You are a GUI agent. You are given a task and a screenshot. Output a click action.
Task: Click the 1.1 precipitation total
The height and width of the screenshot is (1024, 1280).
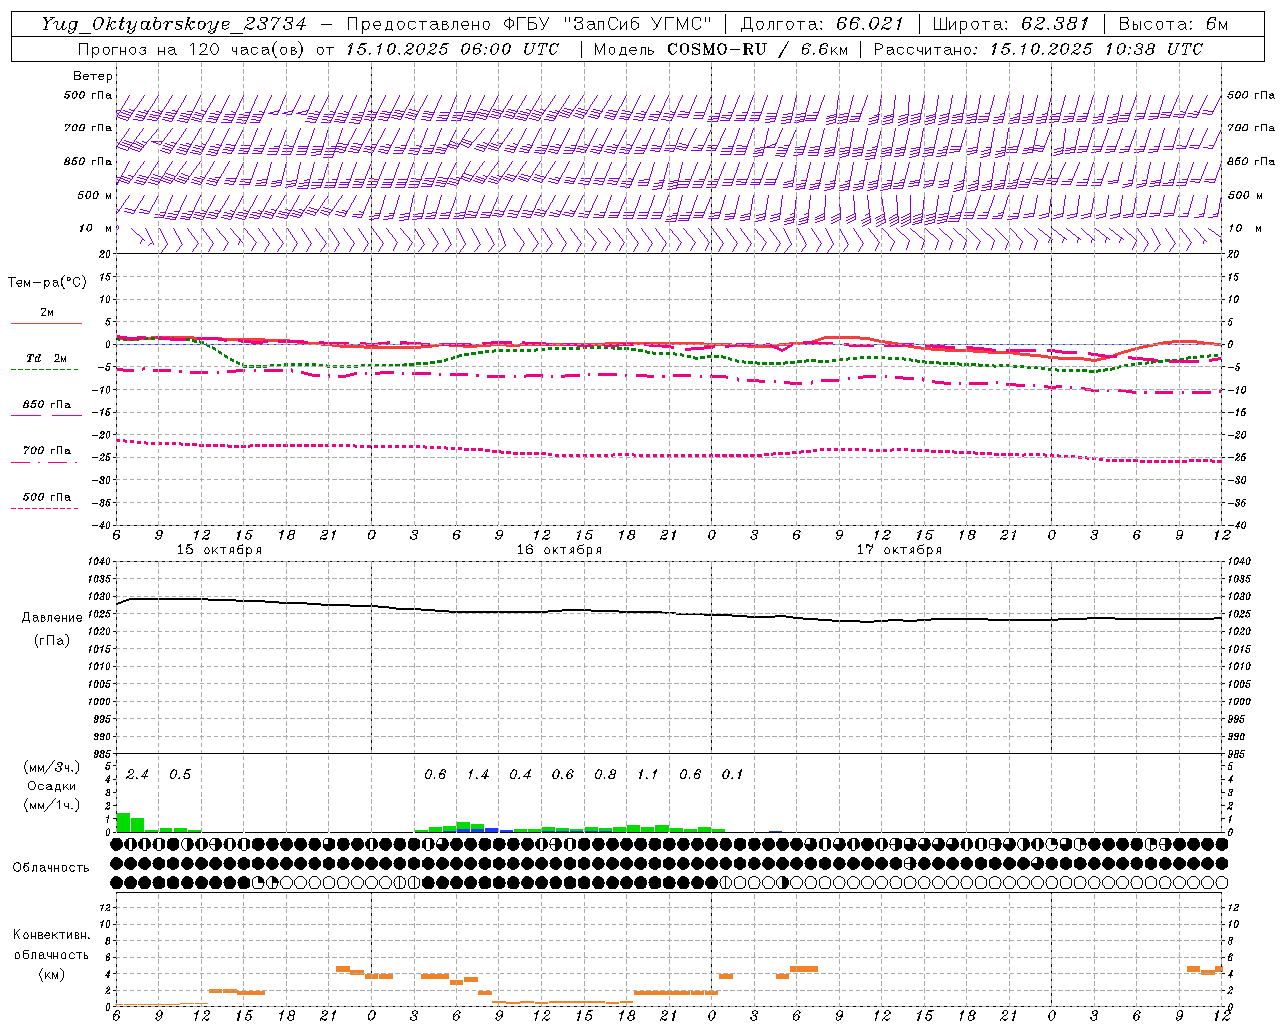[x=648, y=775]
